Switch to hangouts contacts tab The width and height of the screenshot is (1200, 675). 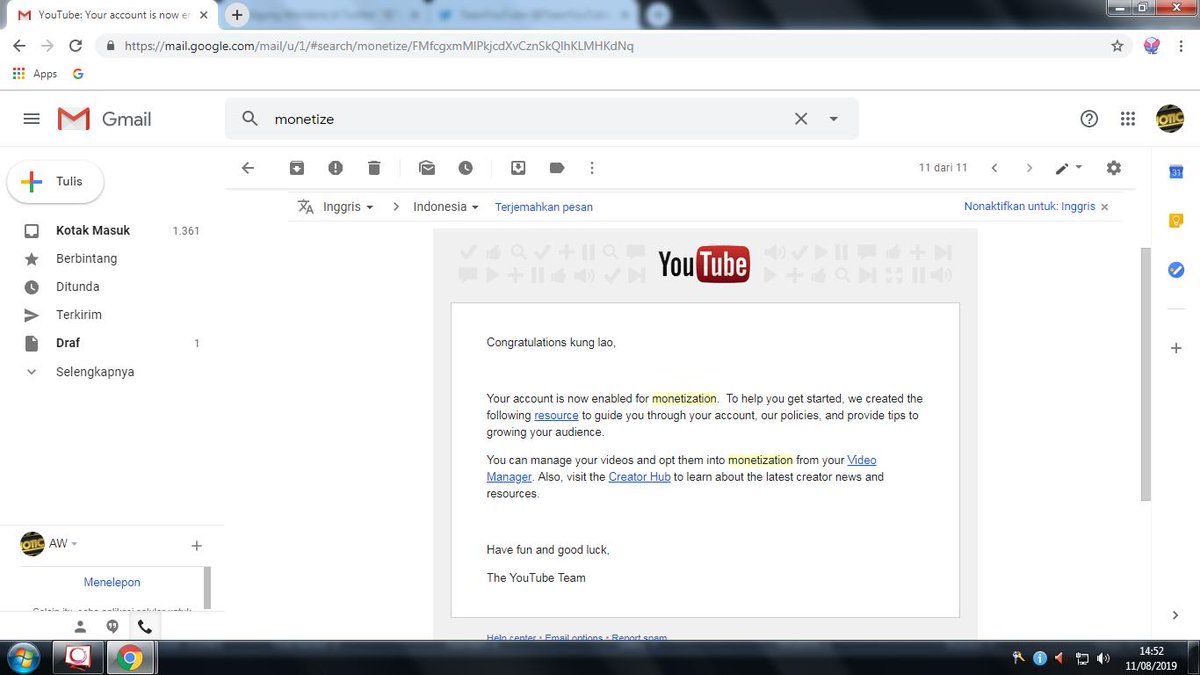tap(80, 626)
